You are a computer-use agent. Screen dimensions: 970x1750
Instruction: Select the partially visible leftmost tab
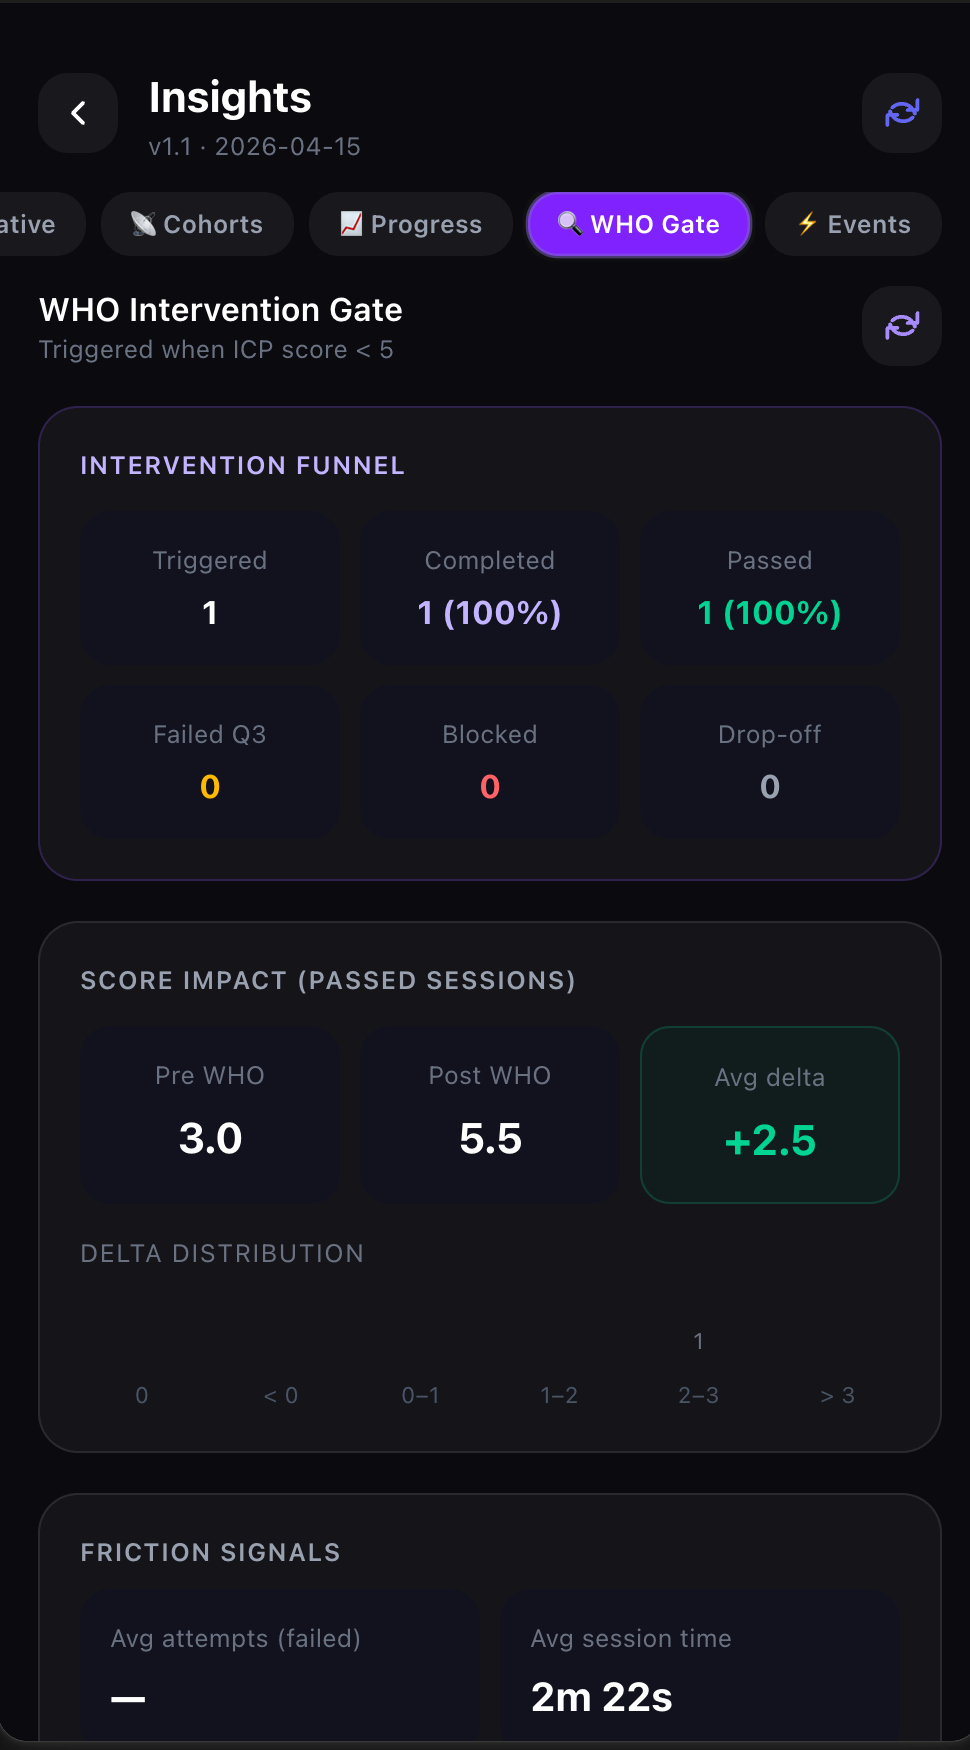(x=35, y=224)
